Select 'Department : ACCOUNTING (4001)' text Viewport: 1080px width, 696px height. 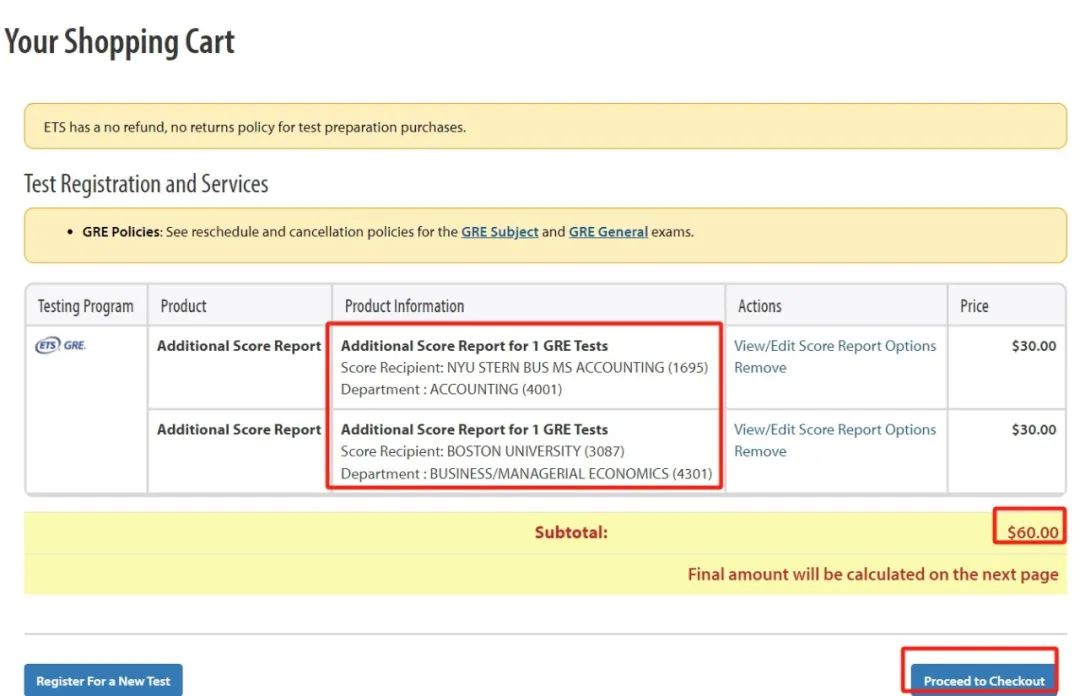tap(451, 389)
